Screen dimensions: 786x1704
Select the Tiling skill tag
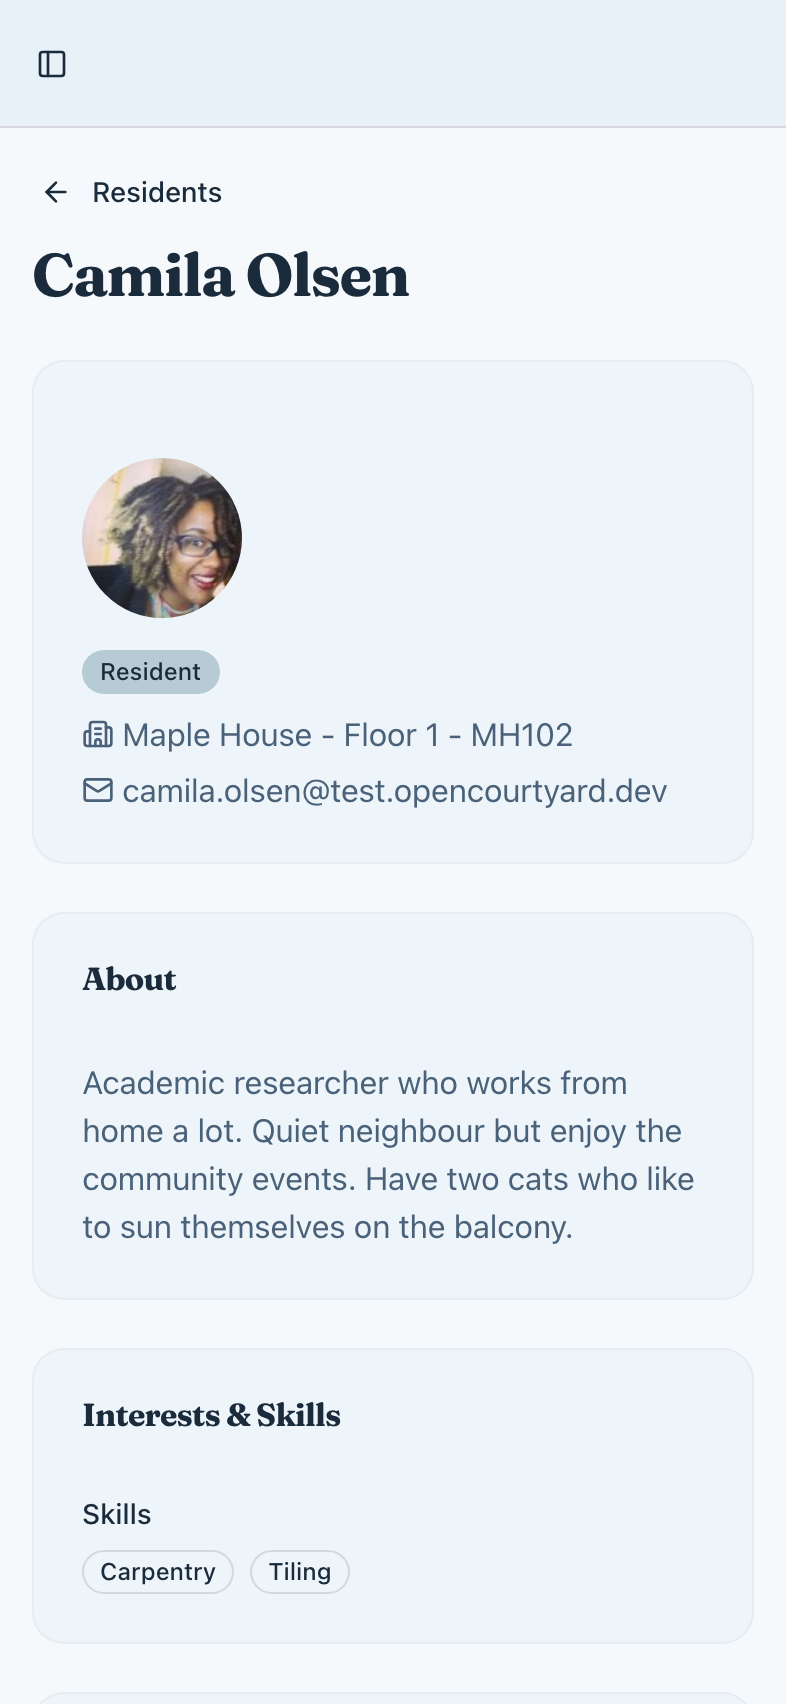click(x=300, y=1572)
